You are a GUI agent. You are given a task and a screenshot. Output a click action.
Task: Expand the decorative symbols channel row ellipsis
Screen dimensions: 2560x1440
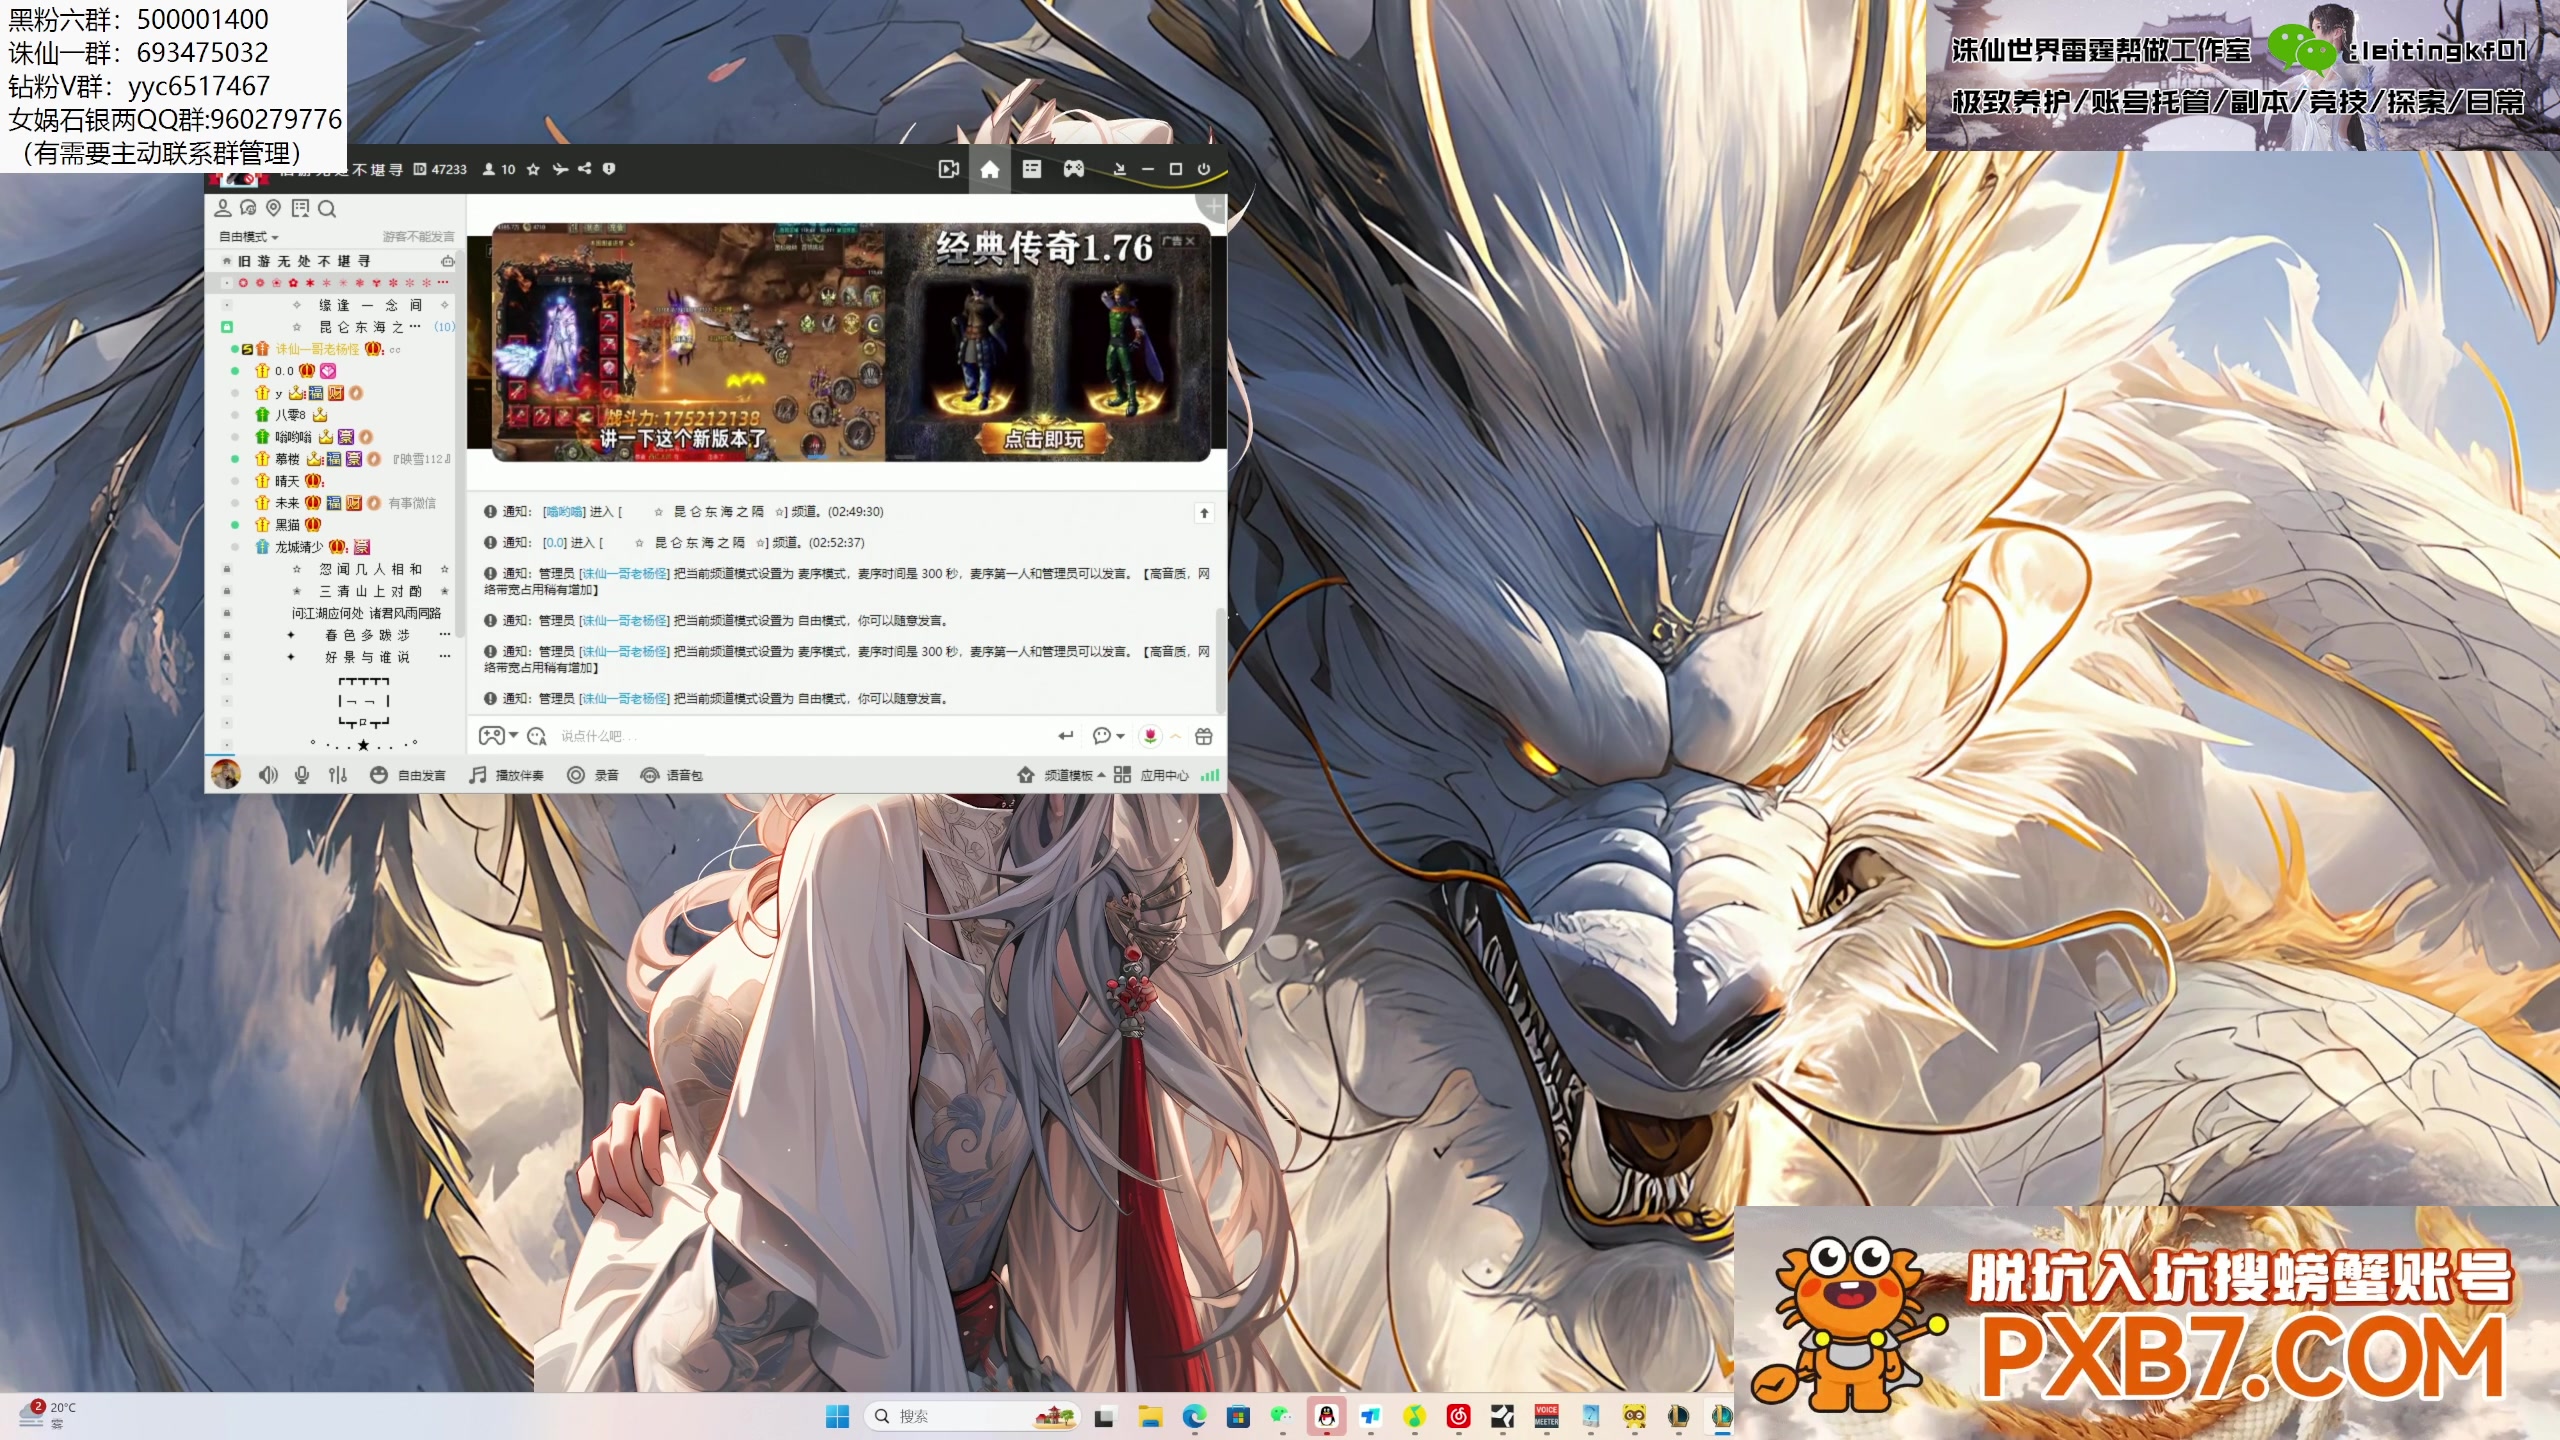coord(443,283)
